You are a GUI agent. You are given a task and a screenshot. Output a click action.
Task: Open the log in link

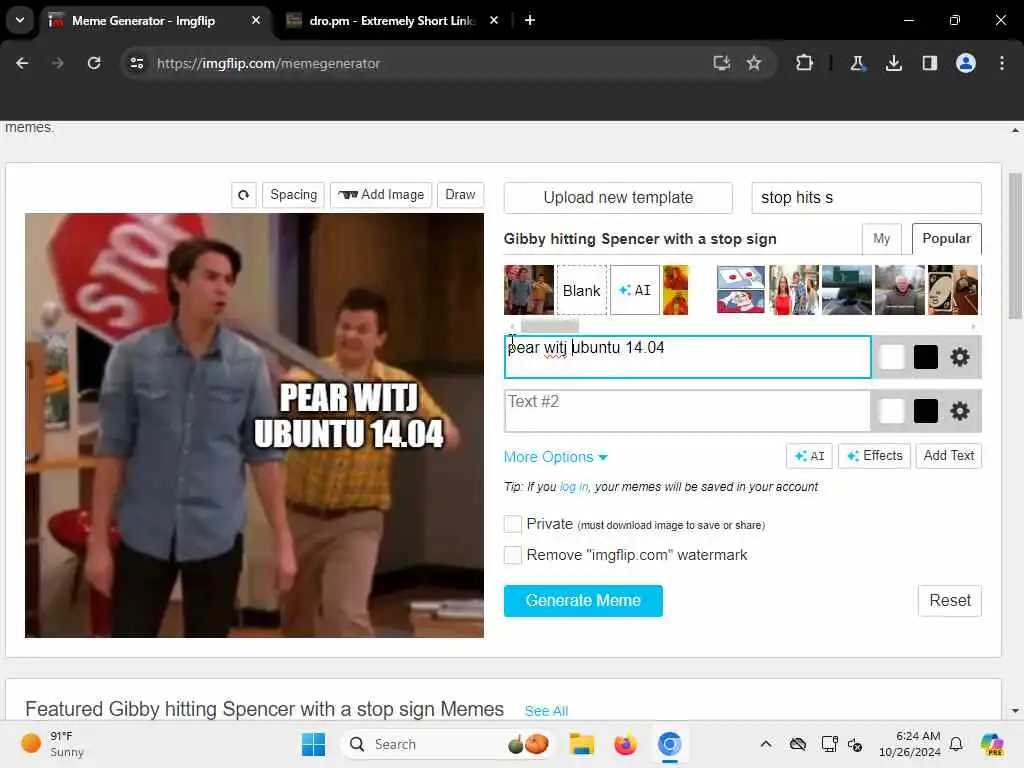(x=574, y=487)
